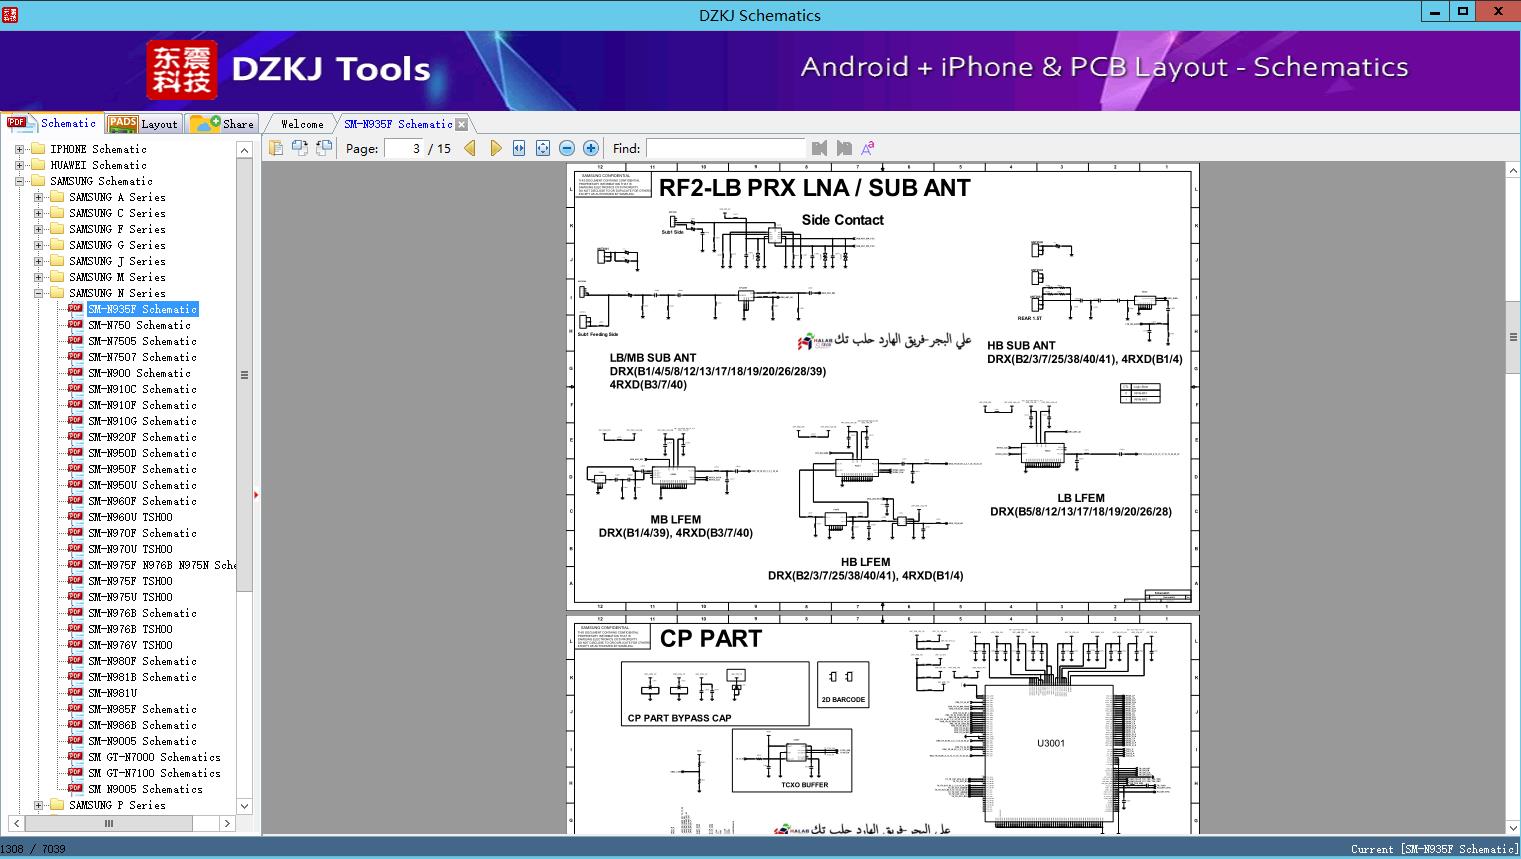Expand SAMSUNG C Series folder

(38, 213)
